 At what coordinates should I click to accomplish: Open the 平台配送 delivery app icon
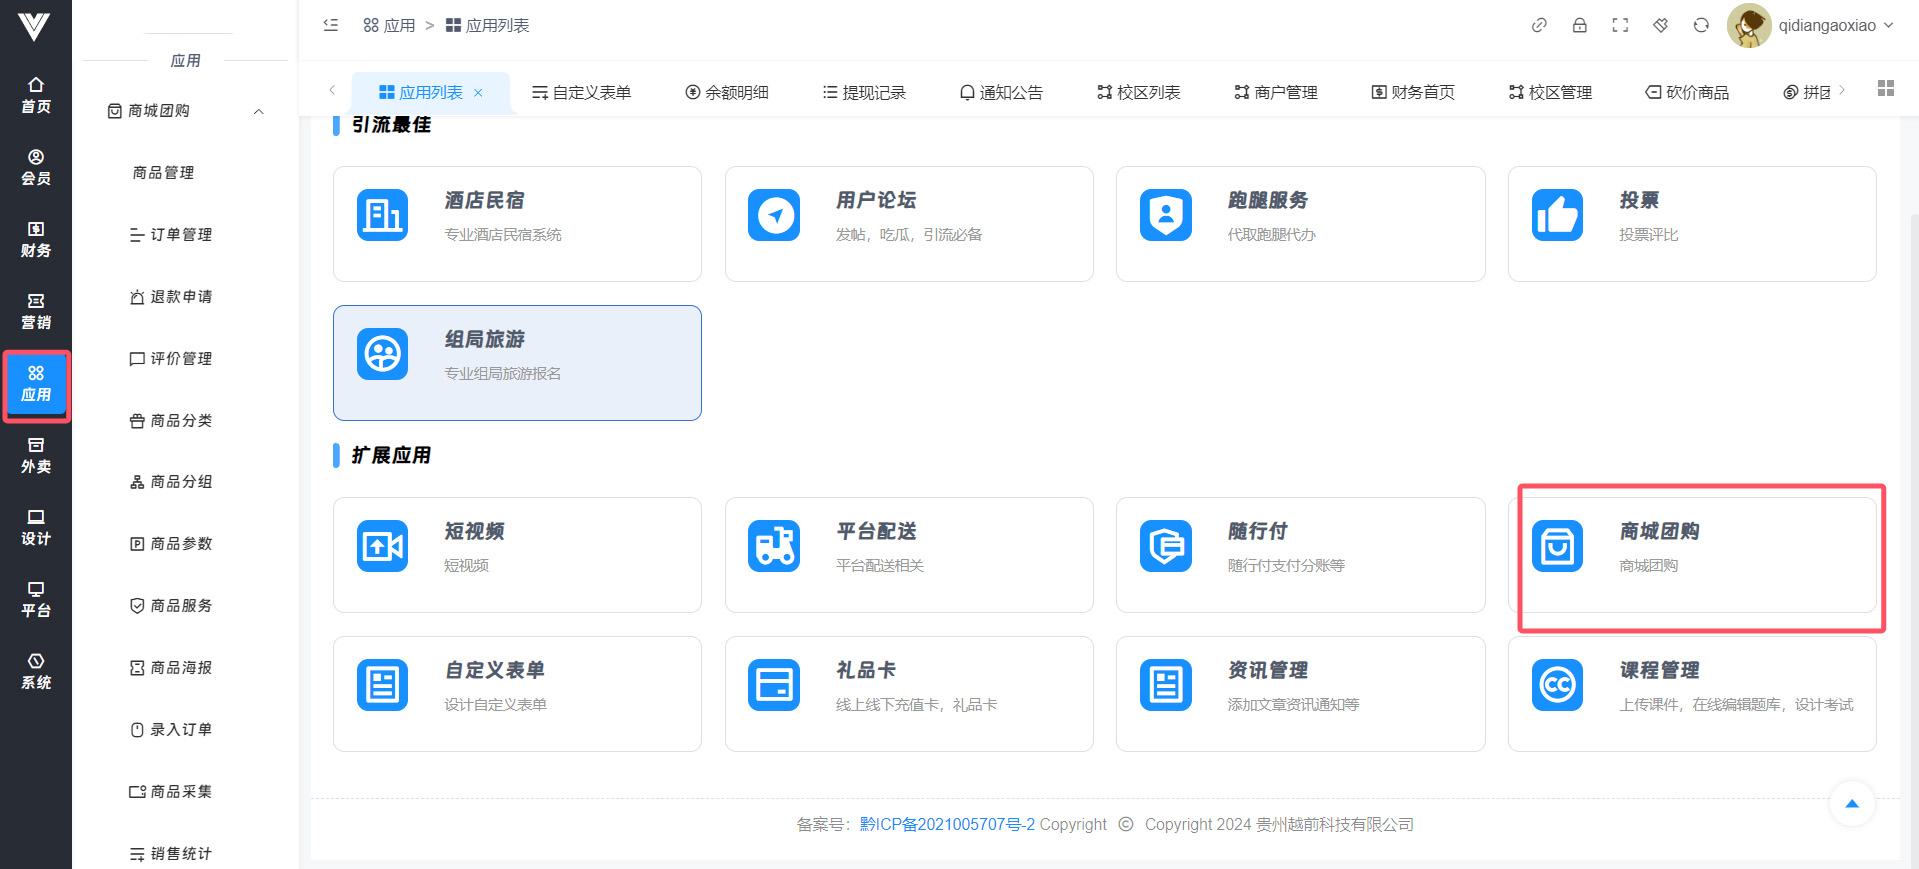point(773,546)
